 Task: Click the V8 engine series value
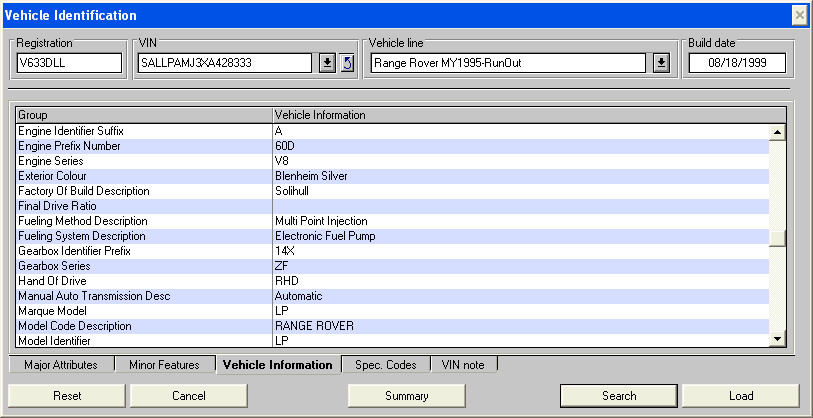tap(282, 161)
